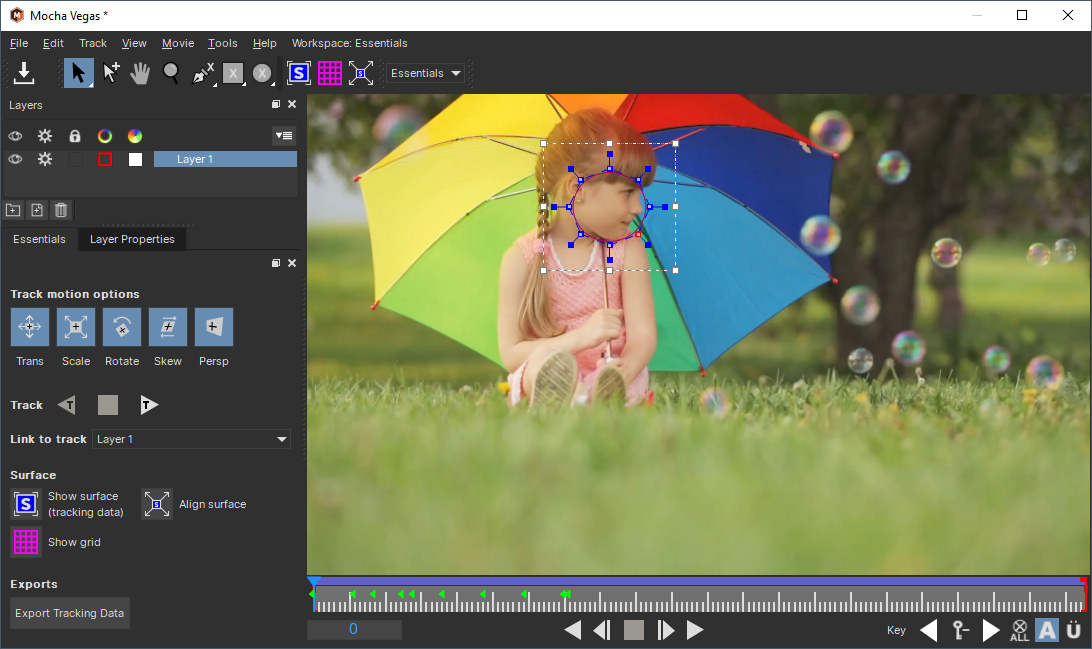Open the Essentials workspace dropdown
Screen dimensions: 1092x649
pos(427,73)
